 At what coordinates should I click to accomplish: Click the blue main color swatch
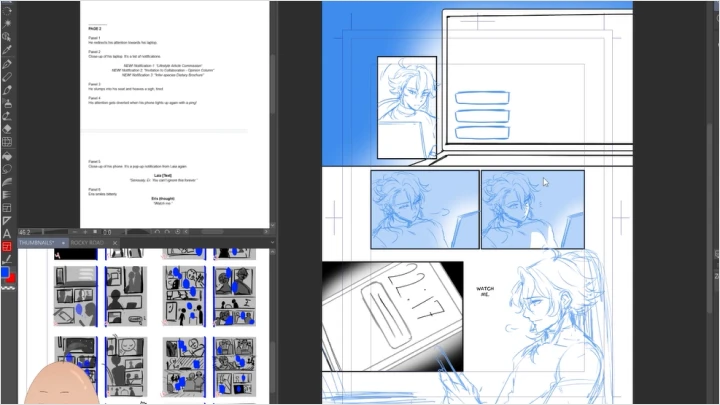[5, 272]
